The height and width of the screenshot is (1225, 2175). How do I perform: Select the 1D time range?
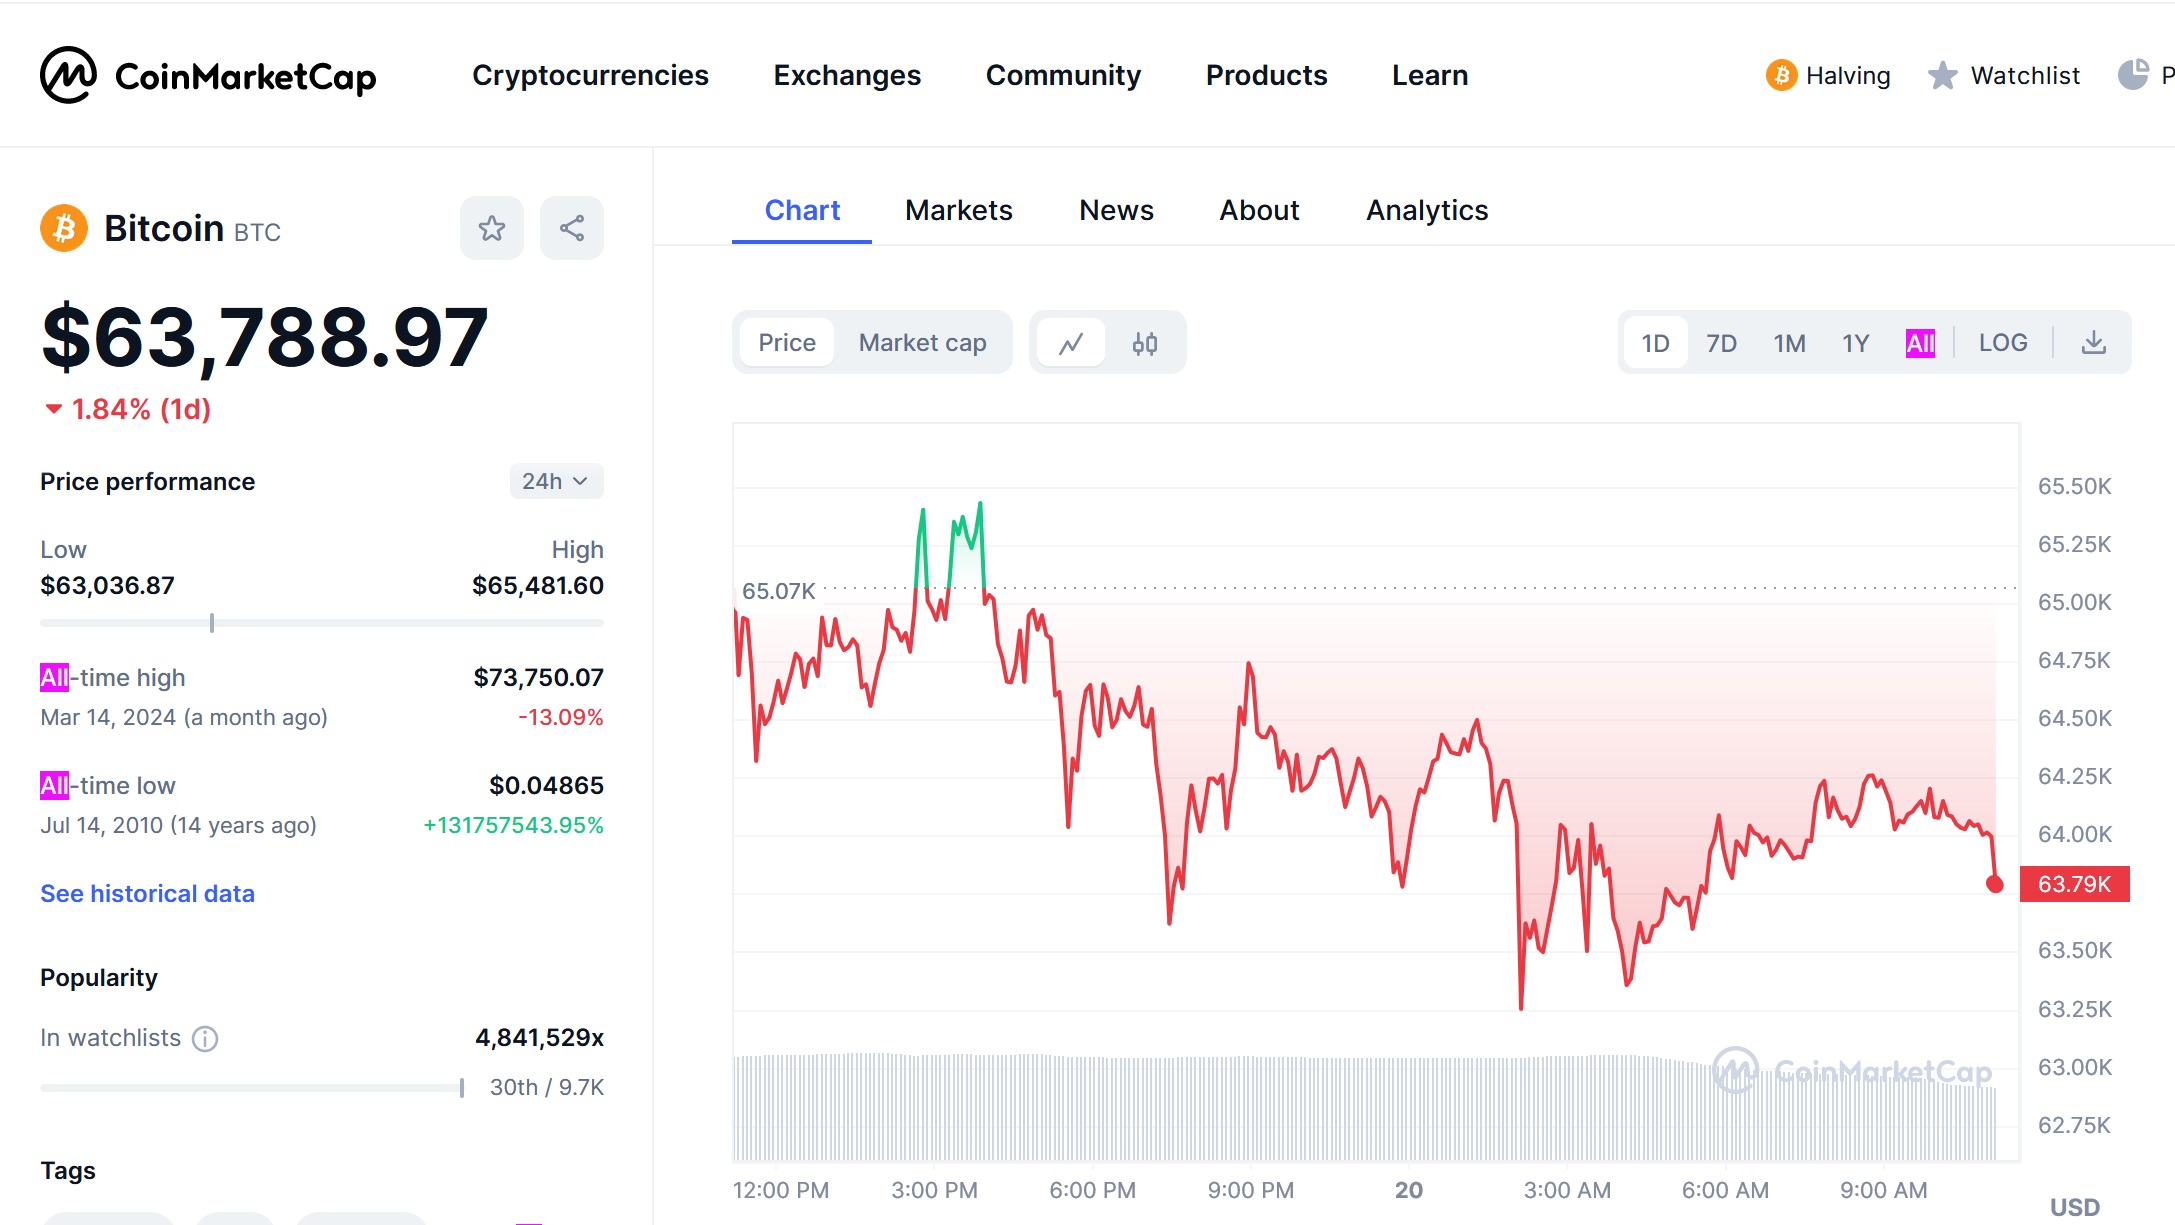coord(1656,343)
